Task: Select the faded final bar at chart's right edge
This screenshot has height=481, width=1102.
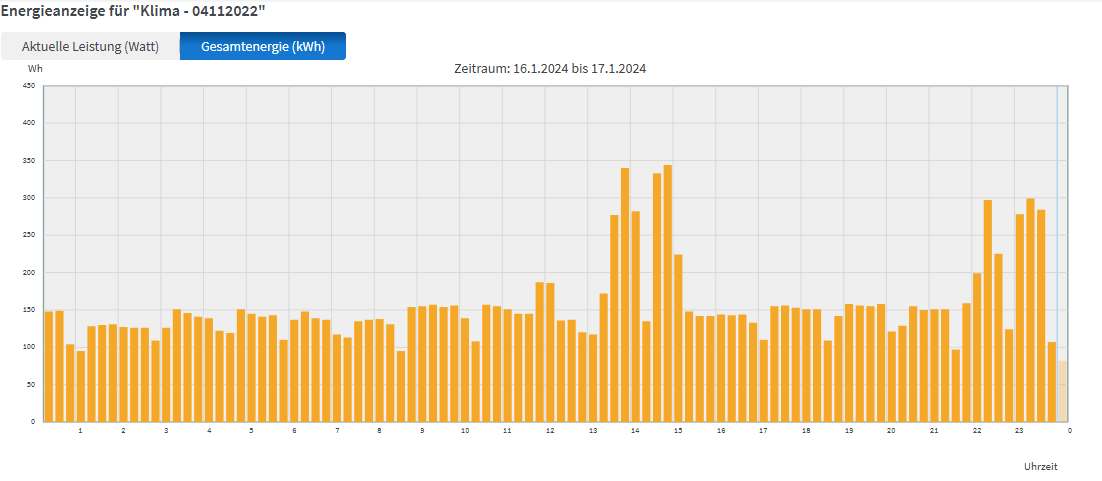Action: tap(1062, 391)
